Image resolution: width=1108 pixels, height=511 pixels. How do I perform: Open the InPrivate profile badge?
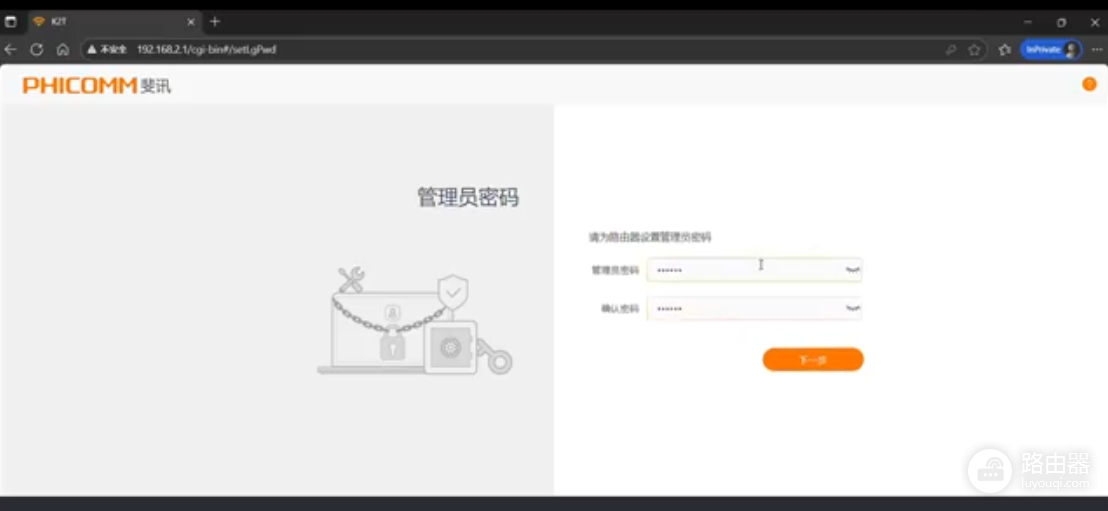(1051, 49)
